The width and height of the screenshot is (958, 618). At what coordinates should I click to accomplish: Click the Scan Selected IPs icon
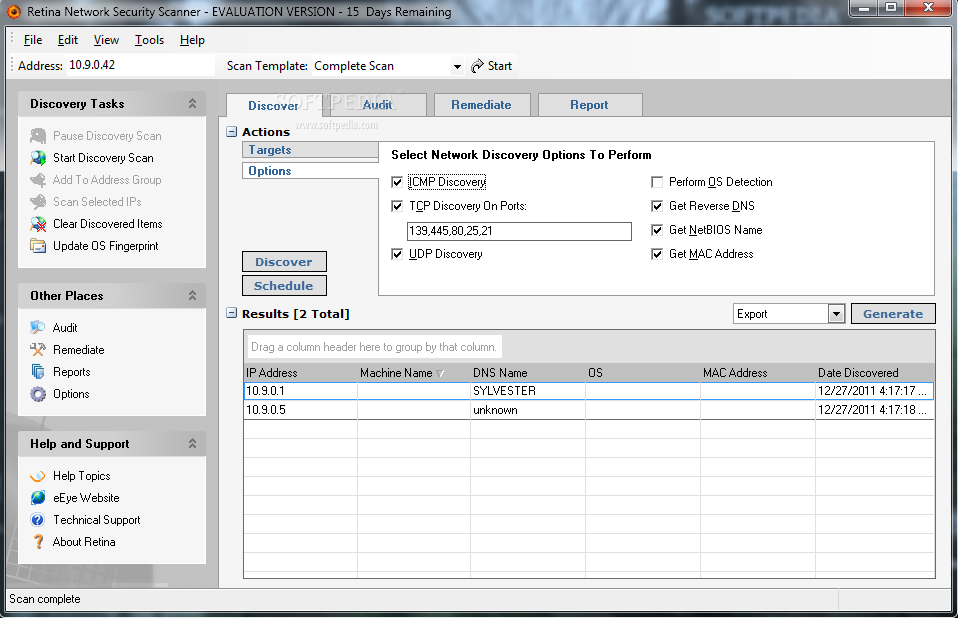(x=38, y=202)
